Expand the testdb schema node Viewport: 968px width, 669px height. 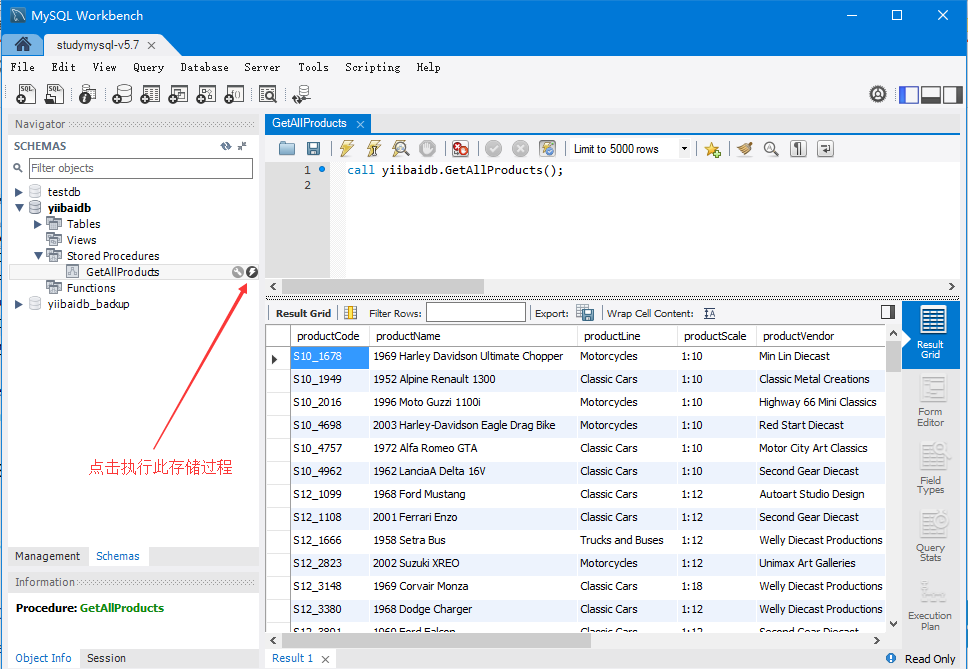19,192
